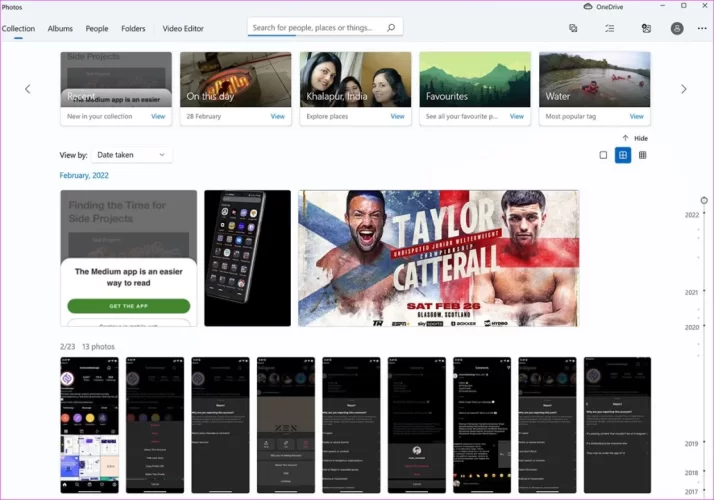Image resolution: width=714 pixels, height=500 pixels.
Task: Open the OneDrive cloud status
Action: pos(601,6)
